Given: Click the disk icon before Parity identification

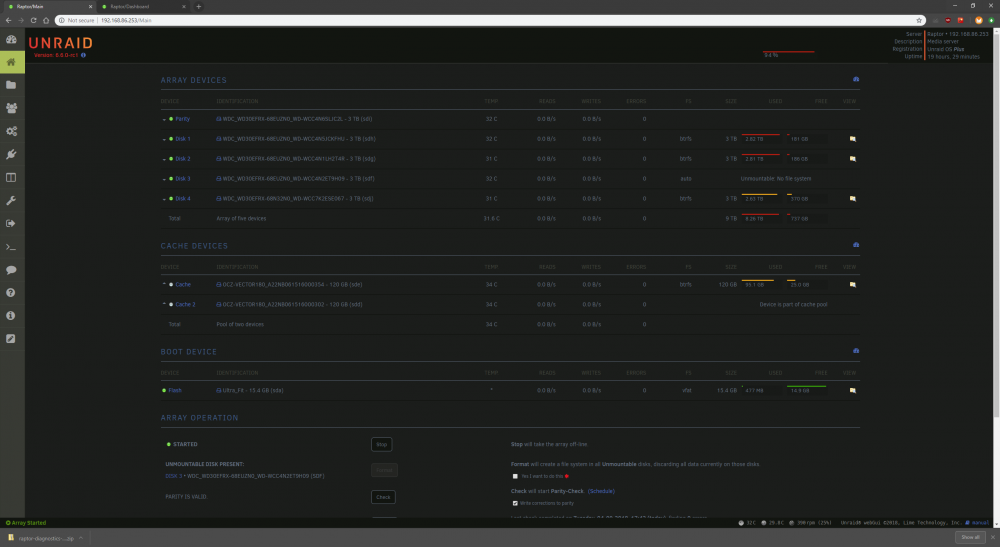Looking at the screenshot, I should tap(219, 119).
